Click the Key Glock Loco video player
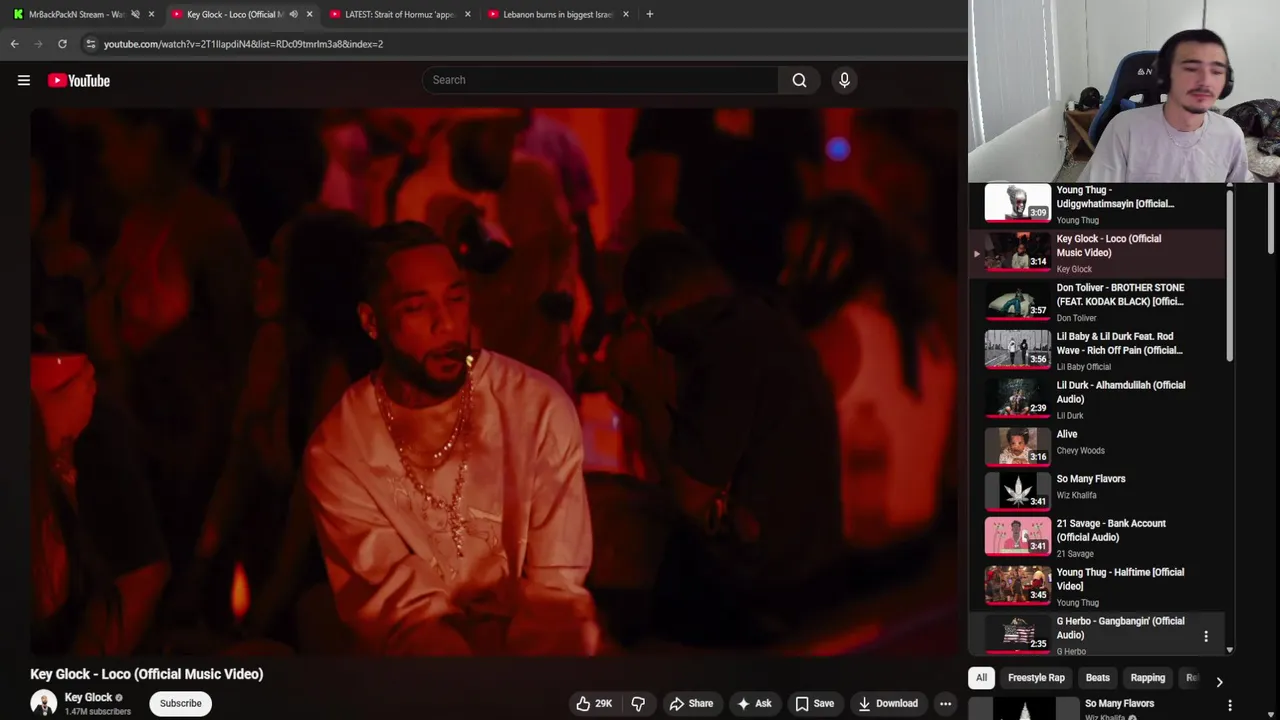 click(494, 381)
